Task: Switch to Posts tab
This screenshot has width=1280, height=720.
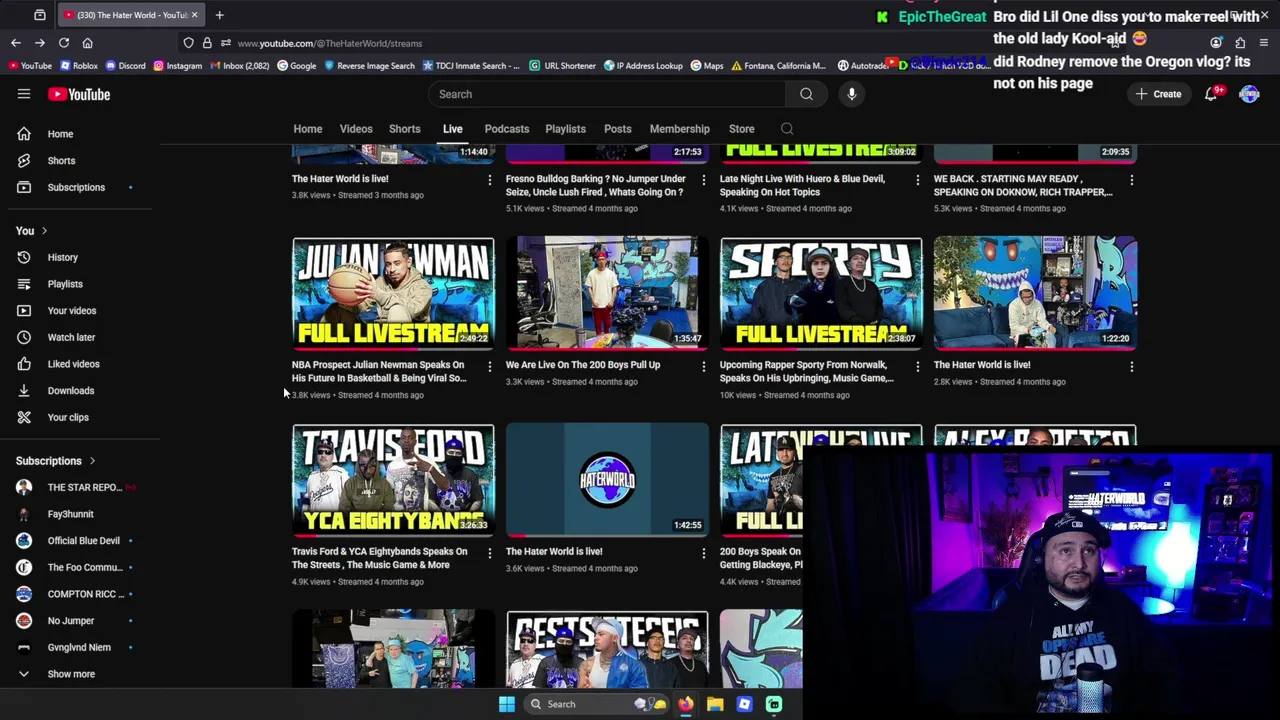Action: click(x=618, y=129)
